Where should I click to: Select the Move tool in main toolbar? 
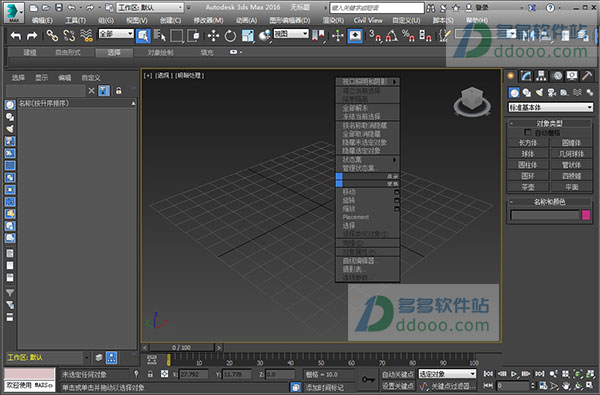213,36
